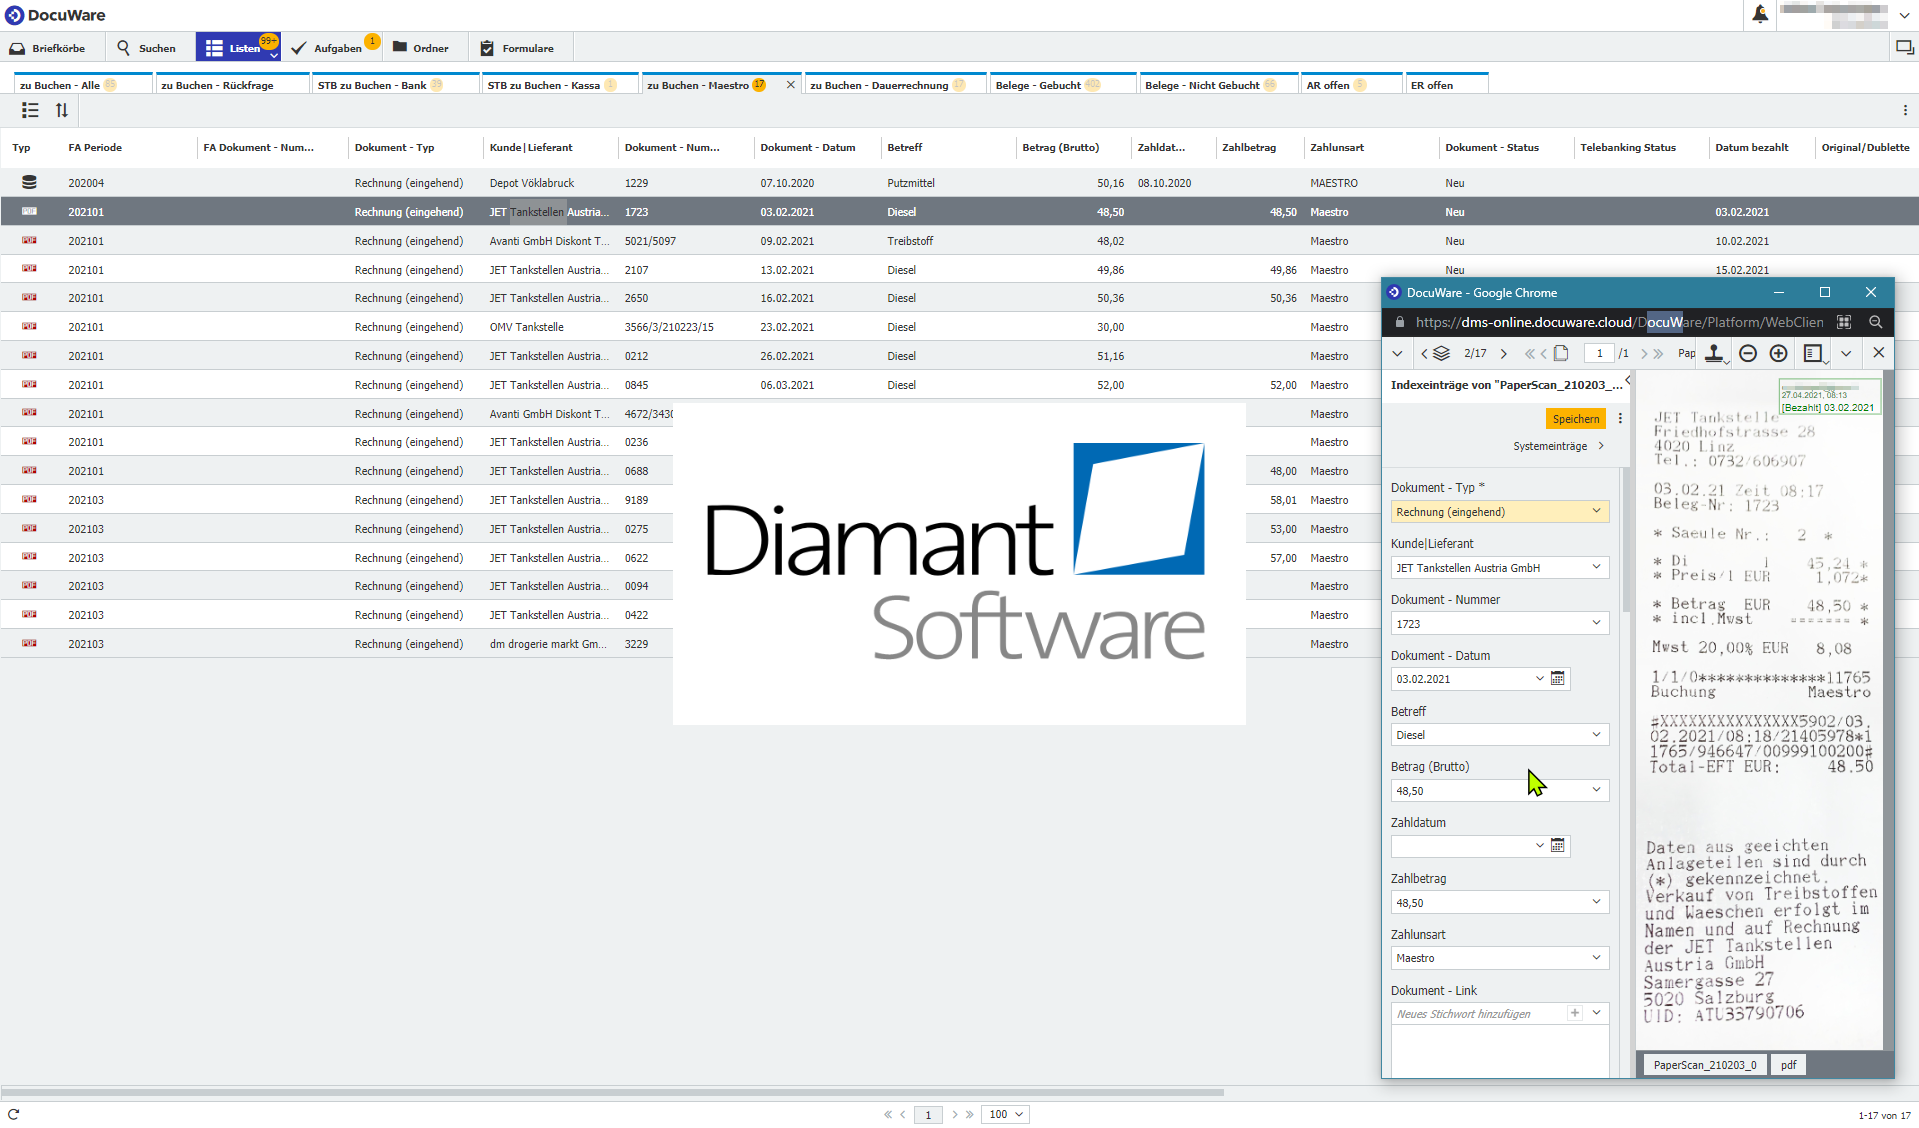Click the stacked document icon for Depot Vöklabruck row

29,183
